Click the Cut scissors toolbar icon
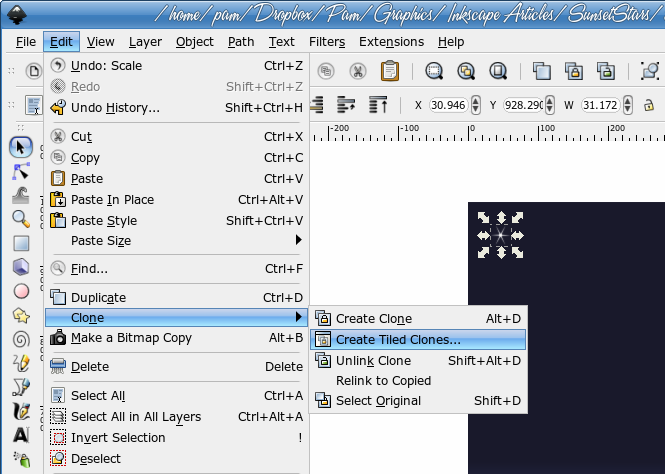This screenshot has height=474, width=665. click(358, 71)
